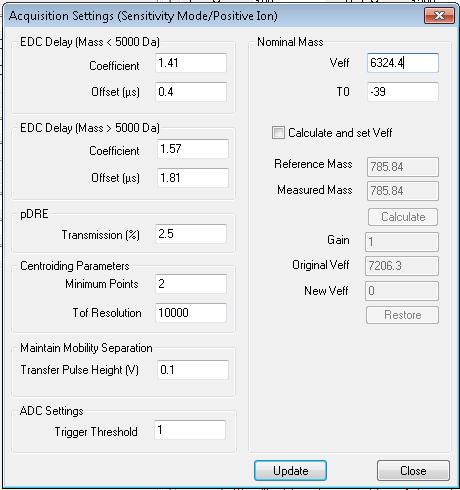The height and width of the screenshot is (490, 460).
Task: Edit Coefficient field showing 1.57
Action: [x=193, y=149]
